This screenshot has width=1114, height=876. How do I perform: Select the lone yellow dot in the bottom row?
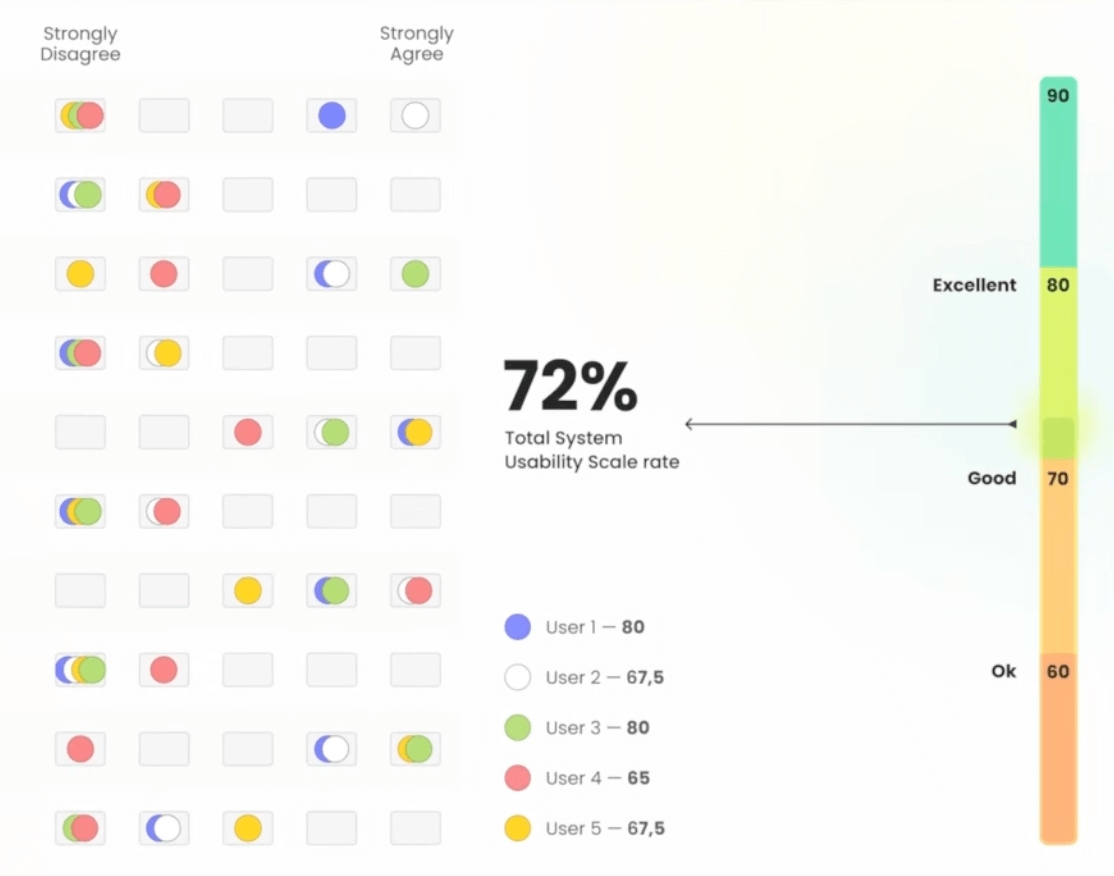[x=248, y=828]
